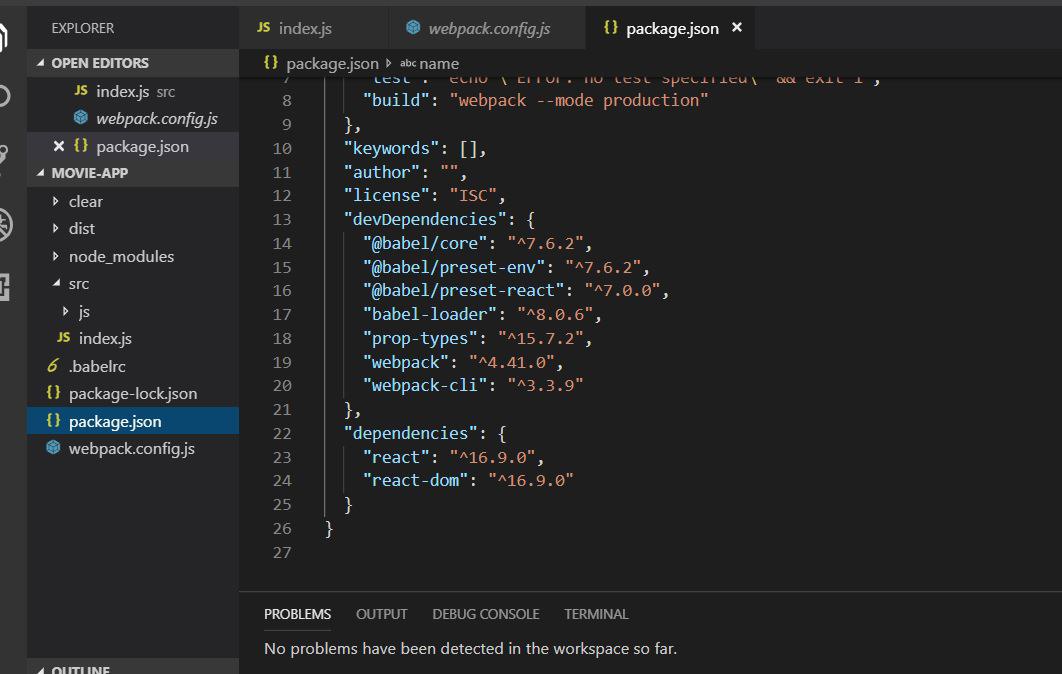Screen dimensions: 1062x674
Task: Click the webpack.config.js file icon in explorer
Action: 54,448
